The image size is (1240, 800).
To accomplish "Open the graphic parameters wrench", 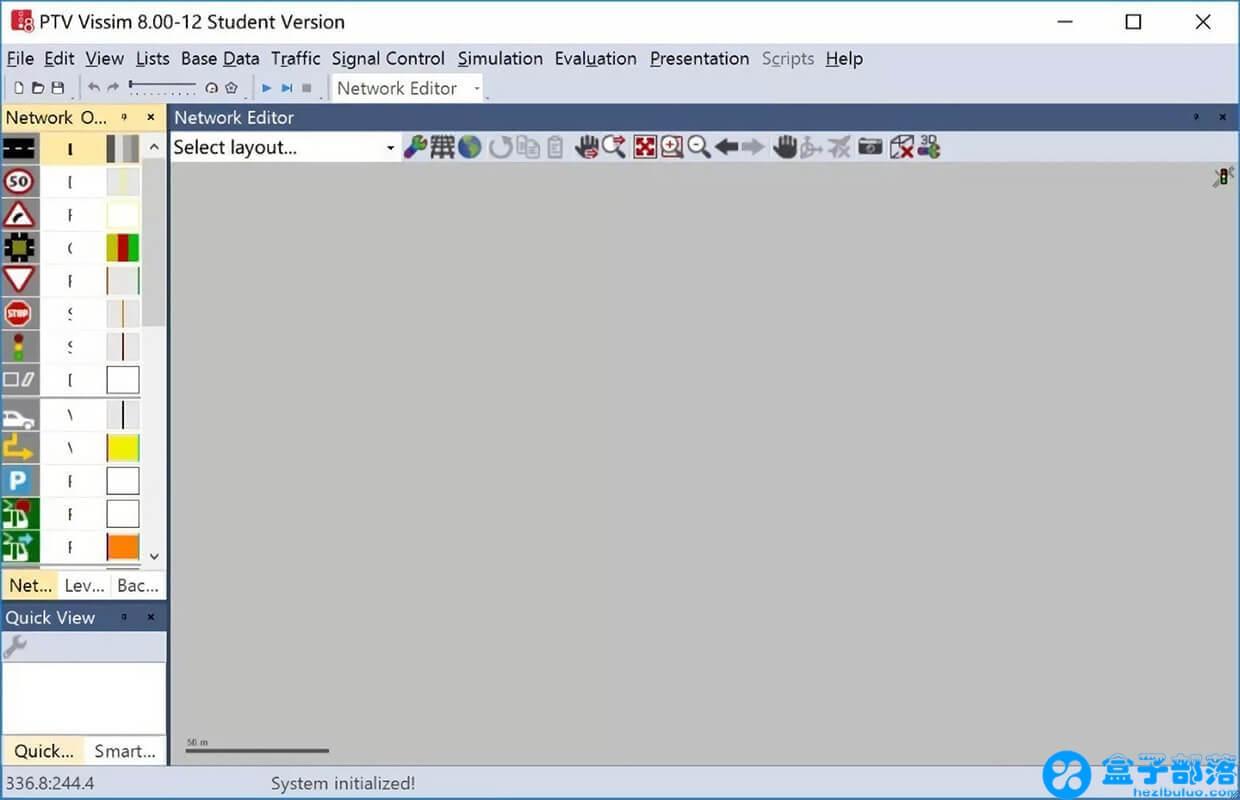I will pos(415,148).
